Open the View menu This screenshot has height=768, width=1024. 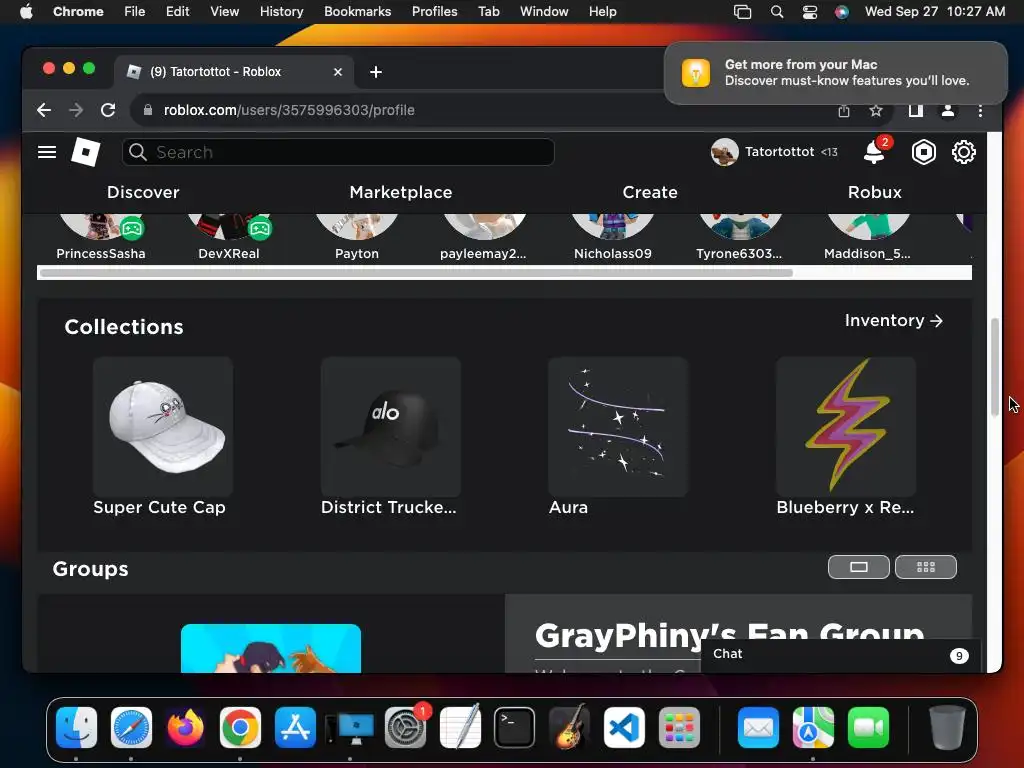(224, 12)
